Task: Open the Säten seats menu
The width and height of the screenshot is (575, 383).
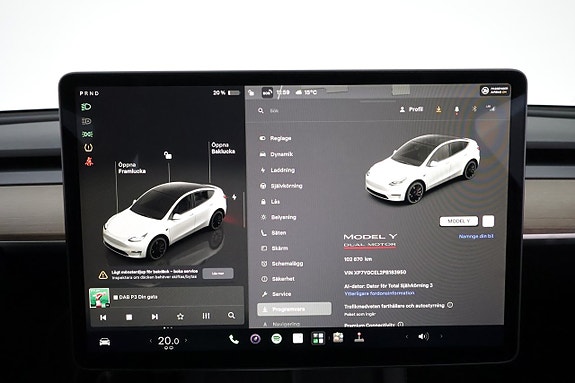Action: [x=273, y=233]
